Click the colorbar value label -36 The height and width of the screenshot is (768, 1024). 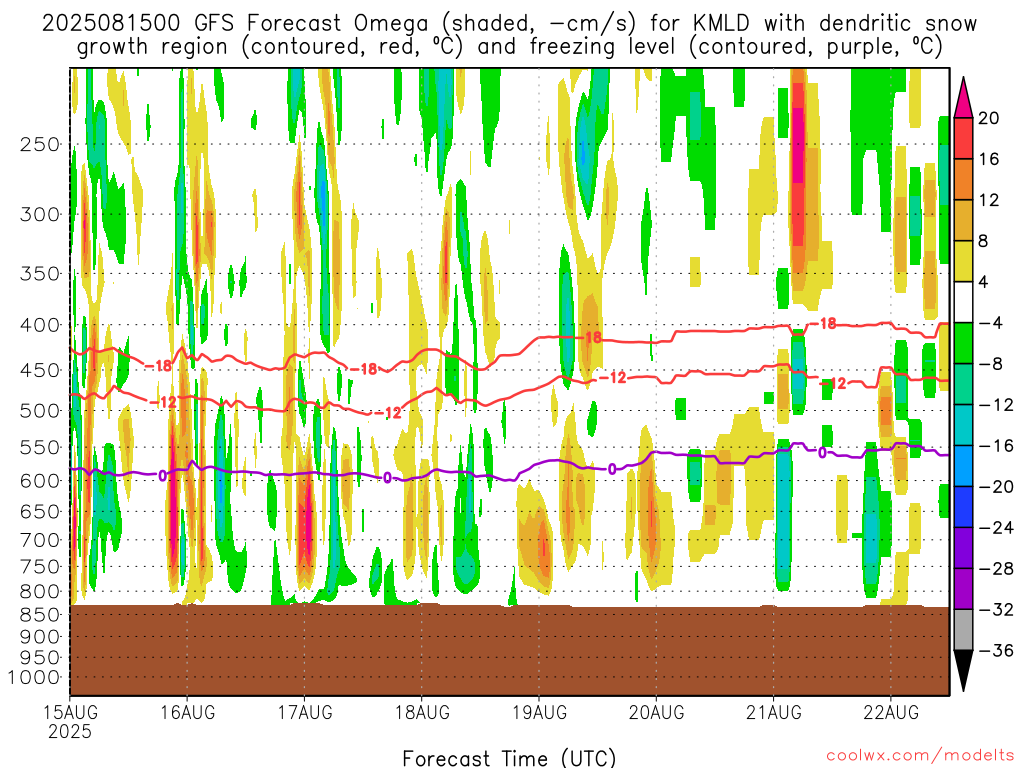(x=996, y=650)
